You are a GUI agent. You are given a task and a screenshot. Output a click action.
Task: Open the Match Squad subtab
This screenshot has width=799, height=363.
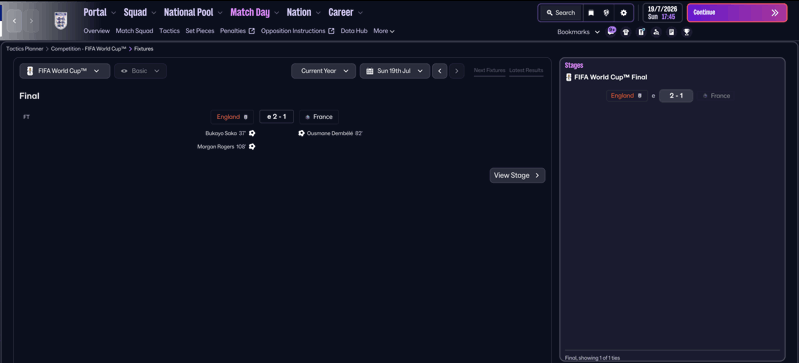[x=135, y=31]
